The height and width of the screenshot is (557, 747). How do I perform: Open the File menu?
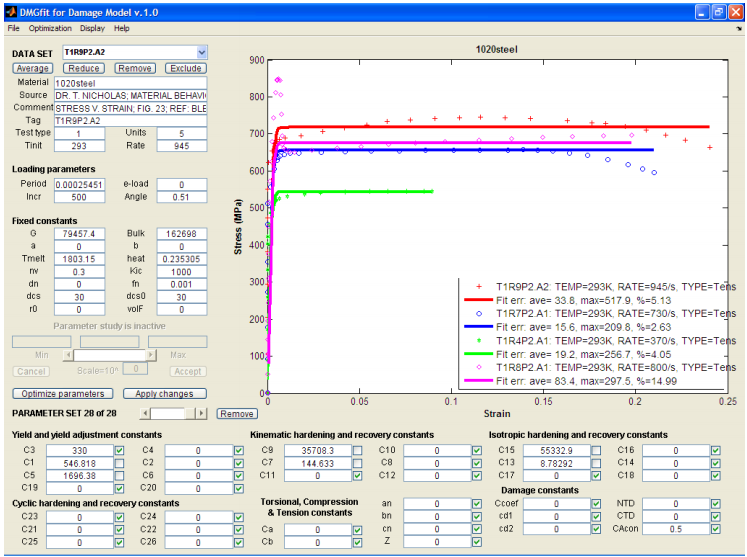click(x=14, y=29)
